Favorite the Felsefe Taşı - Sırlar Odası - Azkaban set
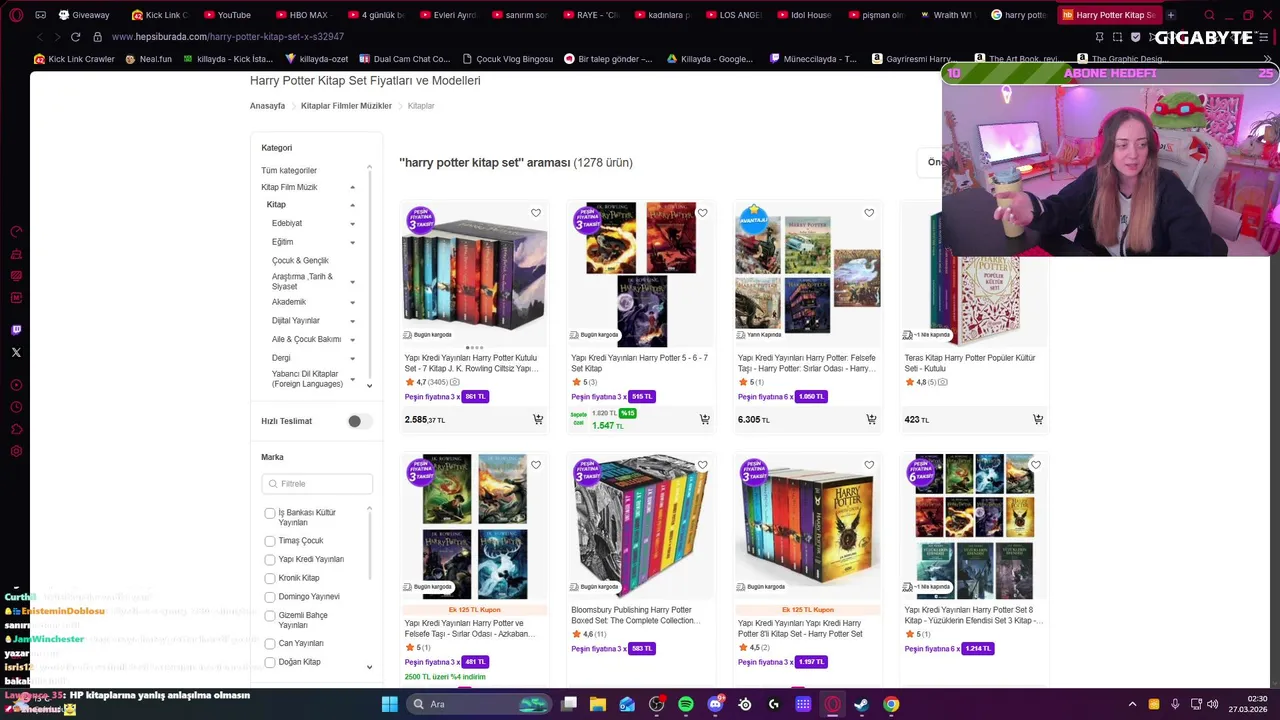The height and width of the screenshot is (720, 1280). (x=536, y=465)
